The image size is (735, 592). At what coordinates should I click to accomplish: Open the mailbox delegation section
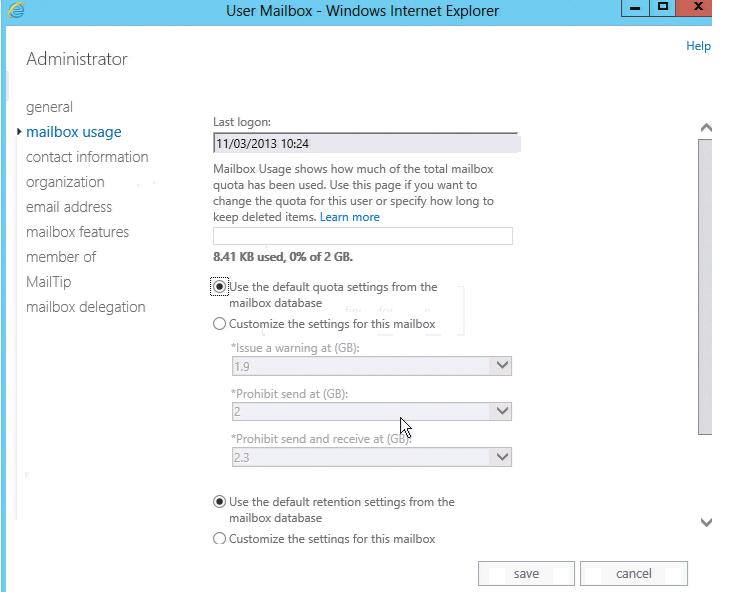pyautogui.click(x=85, y=307)
